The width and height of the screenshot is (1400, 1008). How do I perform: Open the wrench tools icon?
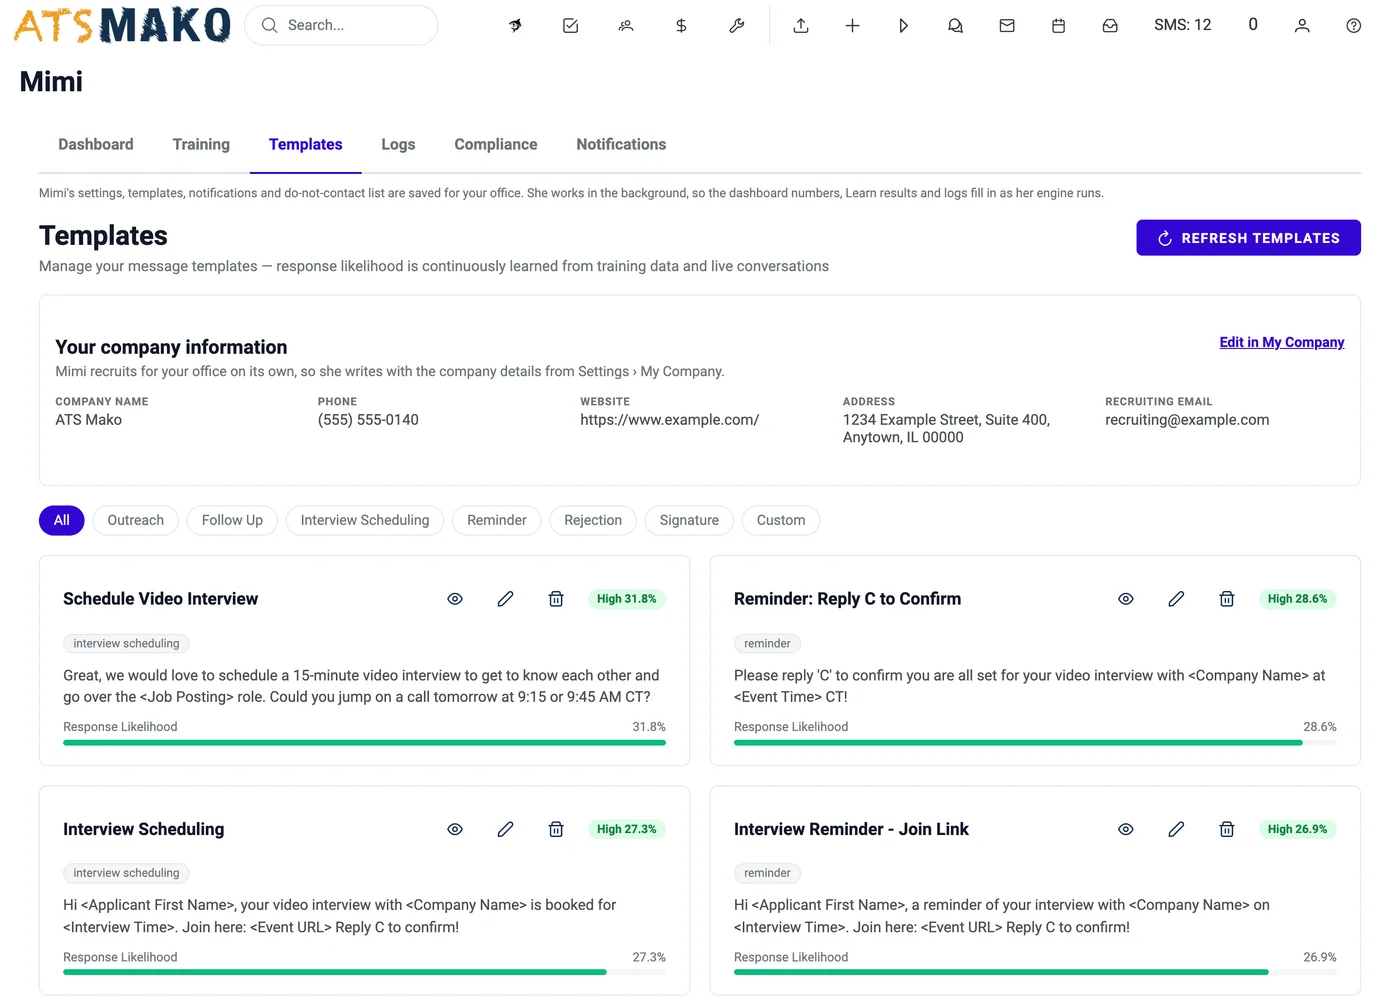(x=737, y=26)
